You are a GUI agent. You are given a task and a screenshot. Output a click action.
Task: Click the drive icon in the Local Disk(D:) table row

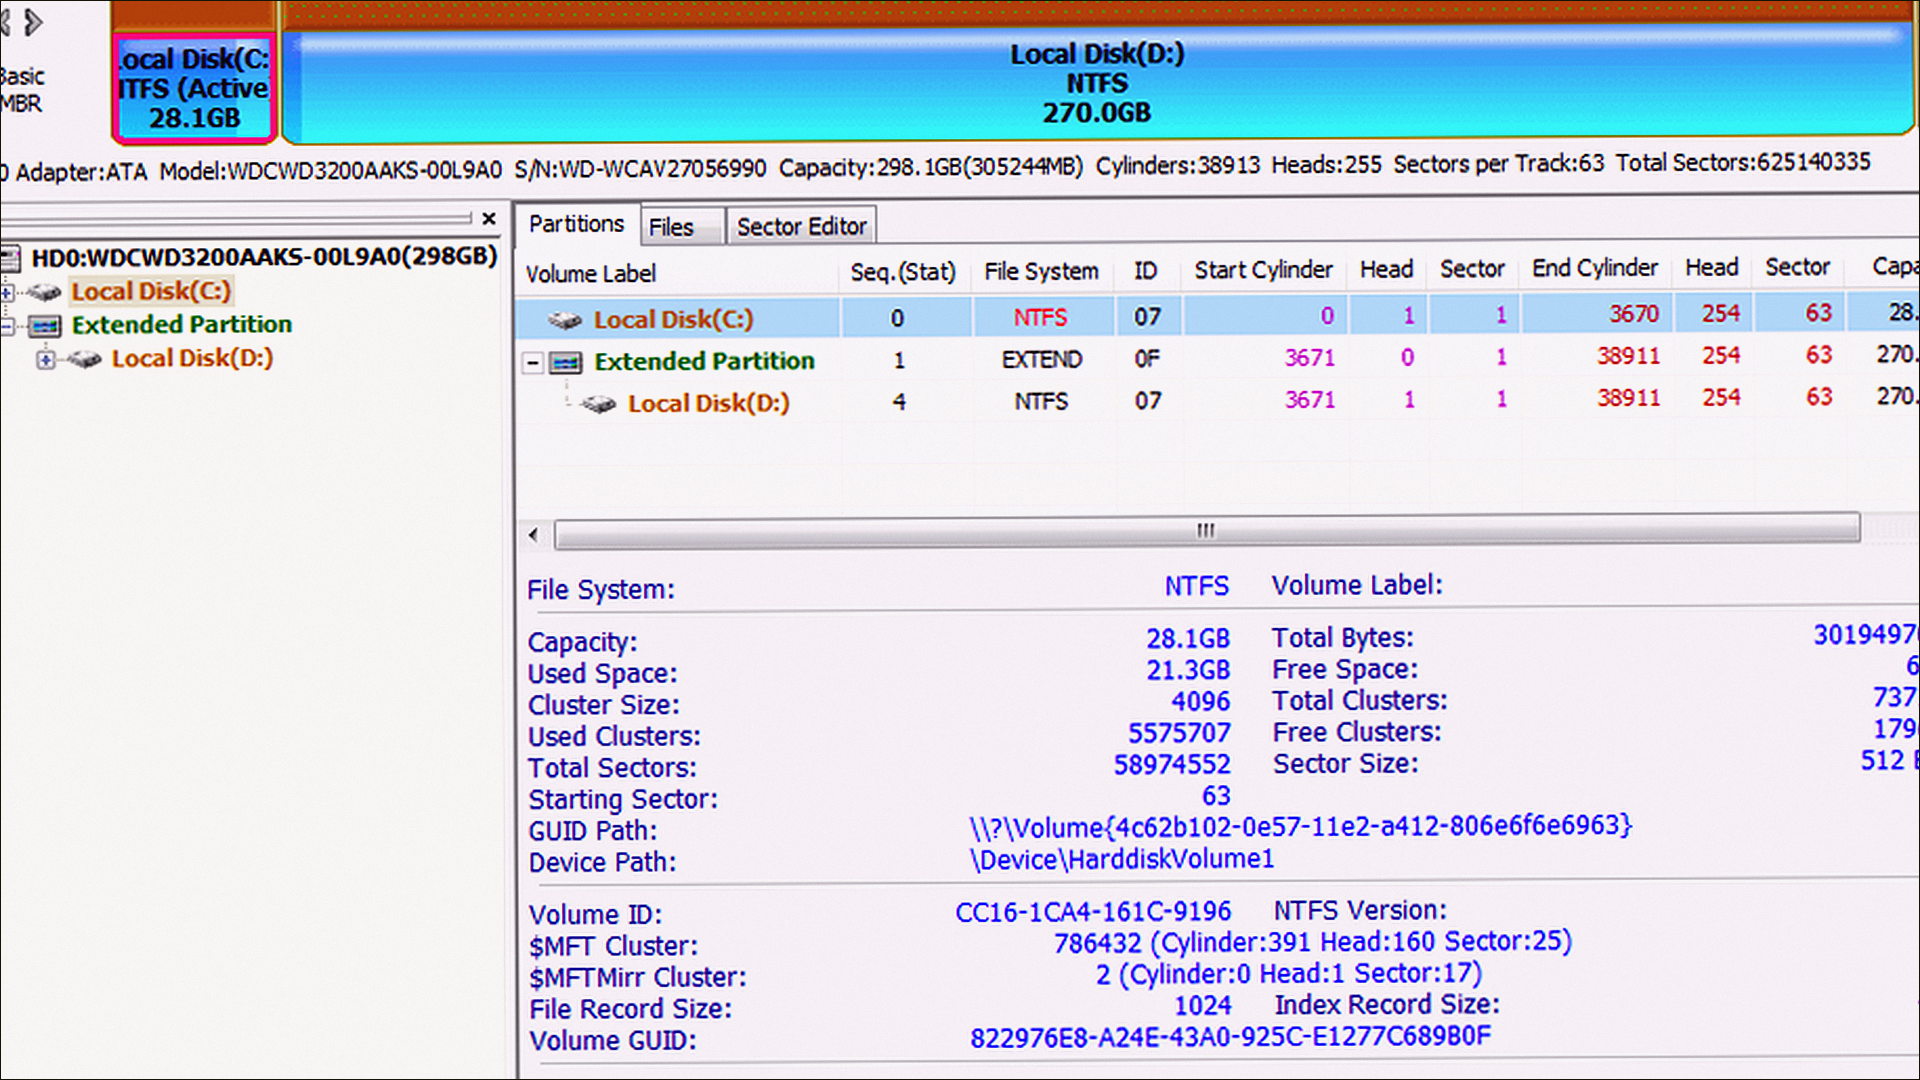tap(599, 404)
